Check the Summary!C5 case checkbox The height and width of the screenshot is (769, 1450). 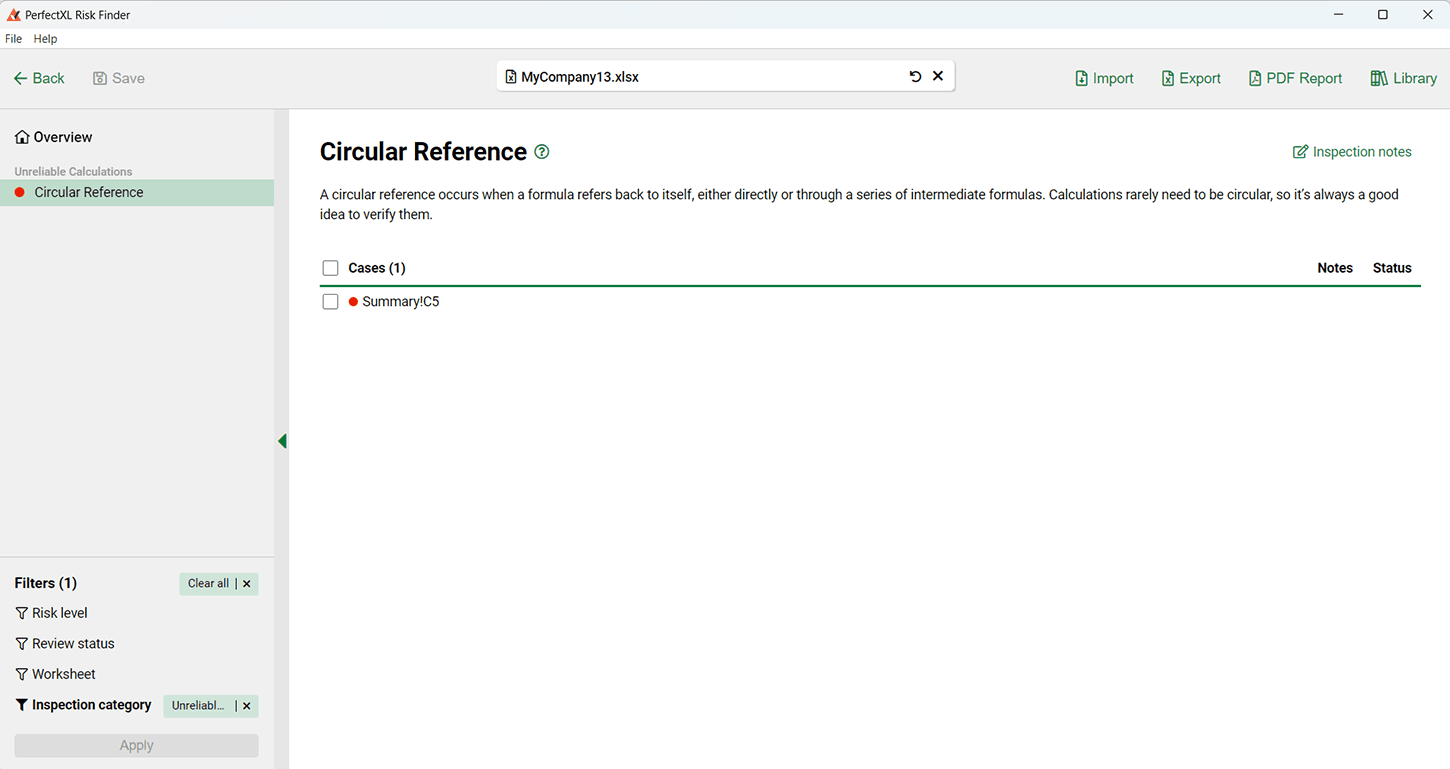(330, 301)
